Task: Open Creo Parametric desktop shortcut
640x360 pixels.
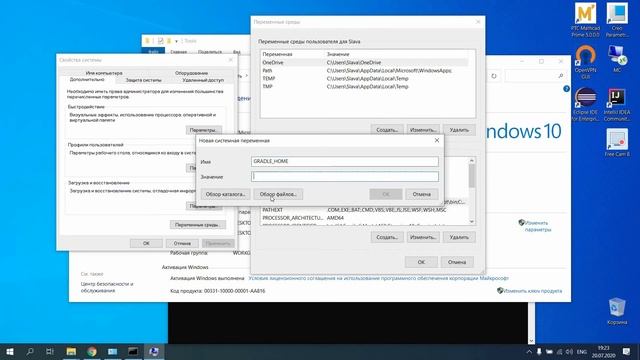Action: 617,20
